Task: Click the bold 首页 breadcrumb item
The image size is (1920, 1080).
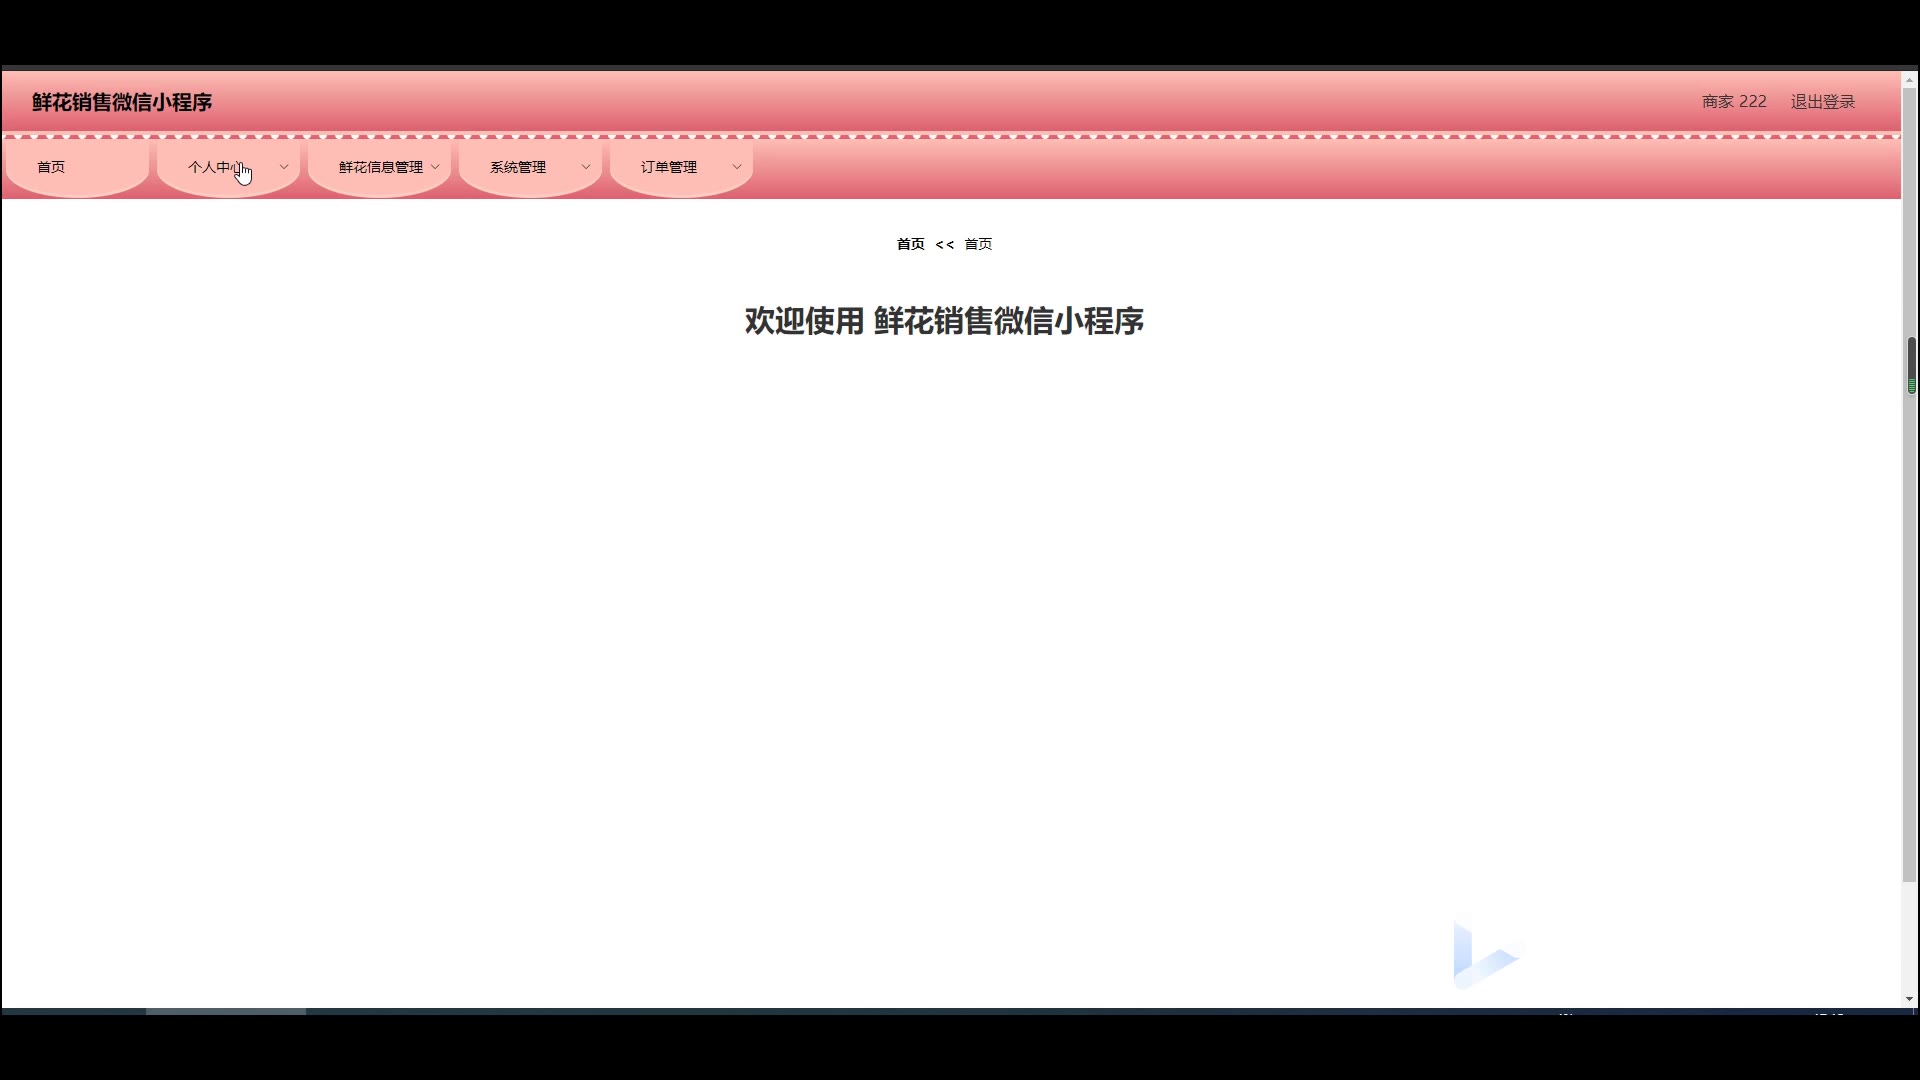Action: [x=910, y=244]
